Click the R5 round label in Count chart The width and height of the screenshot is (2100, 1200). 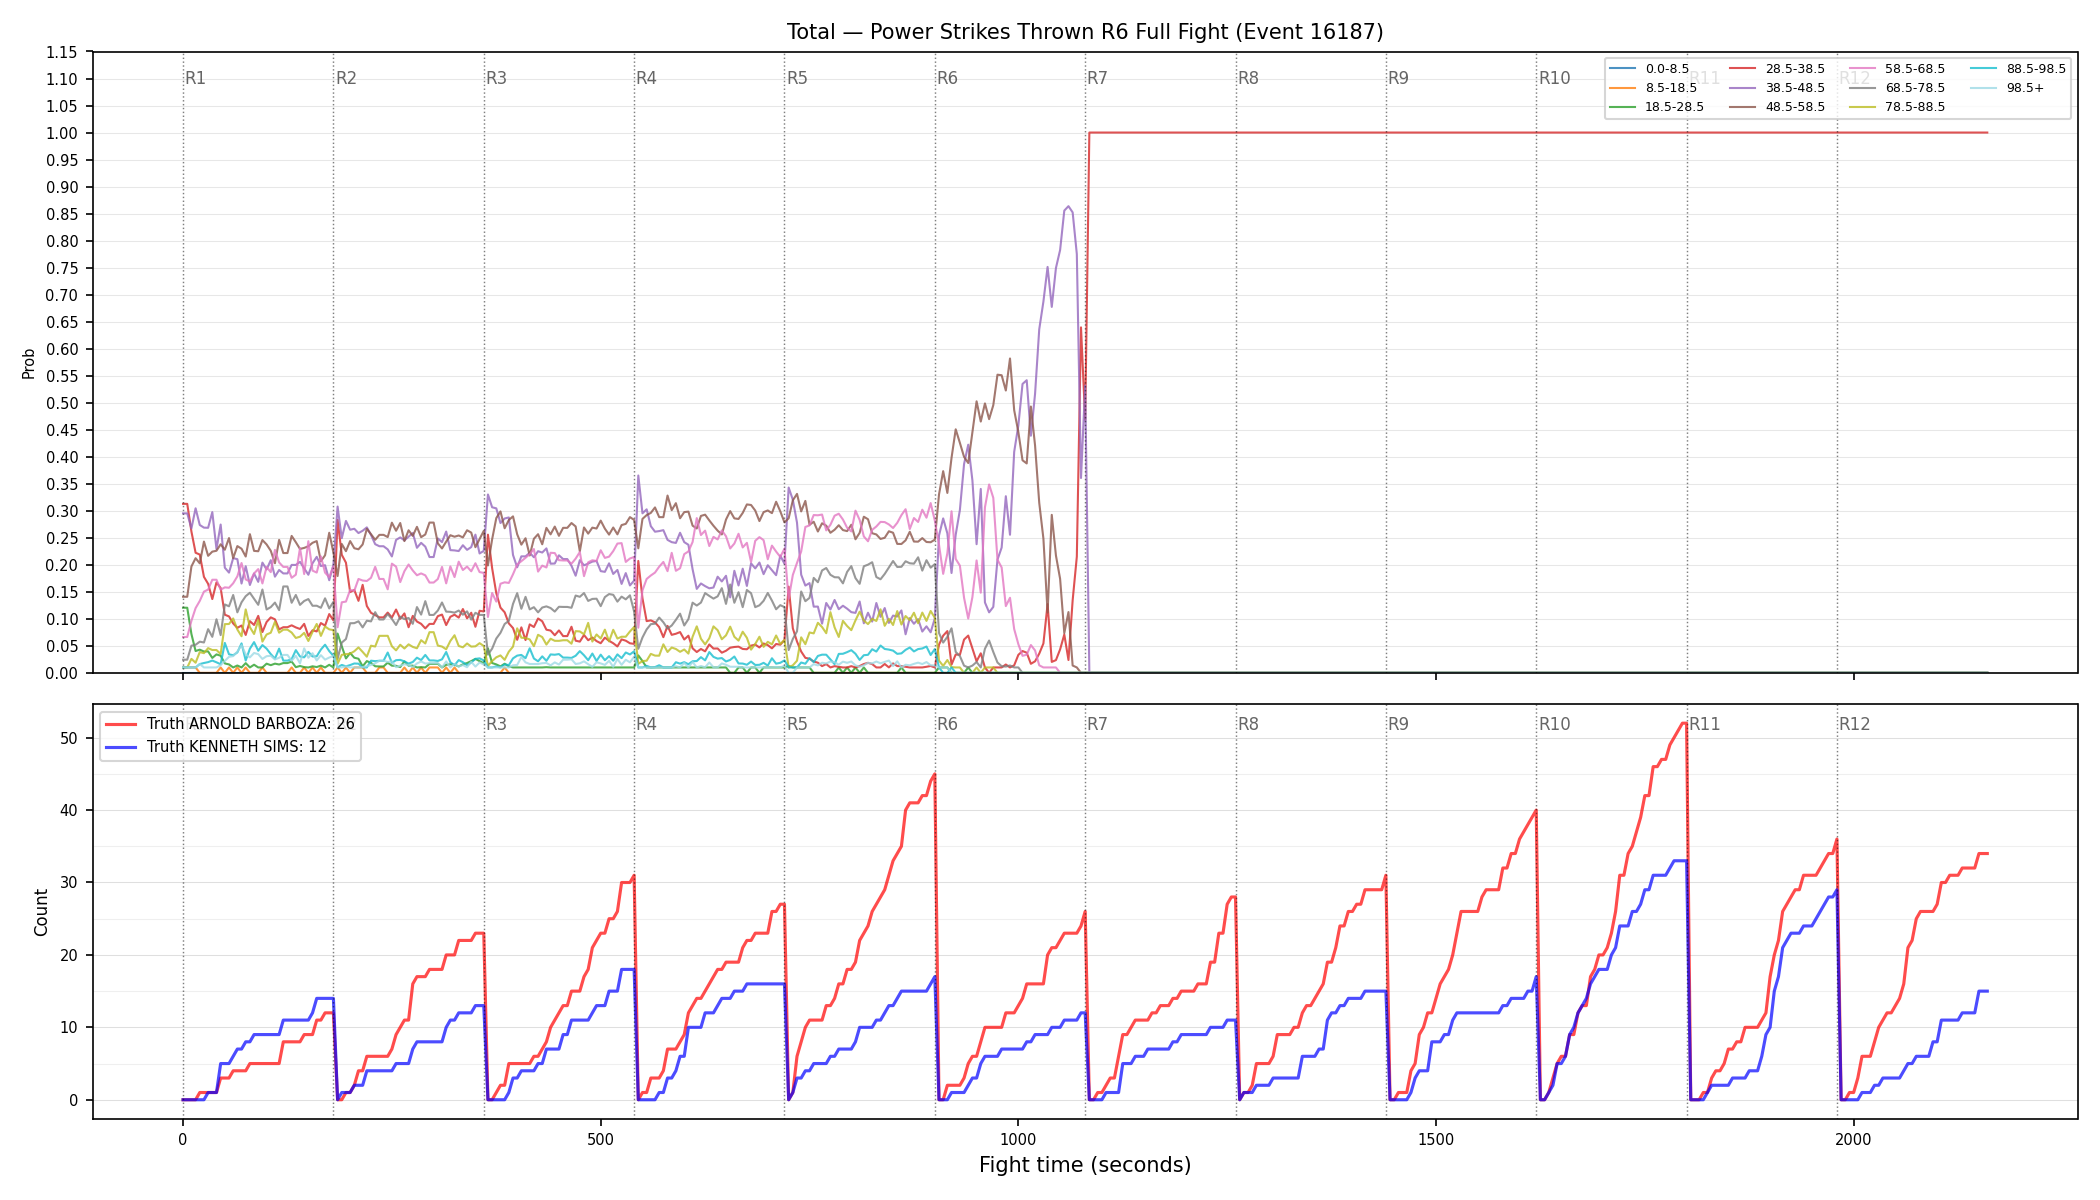[797, 724]
